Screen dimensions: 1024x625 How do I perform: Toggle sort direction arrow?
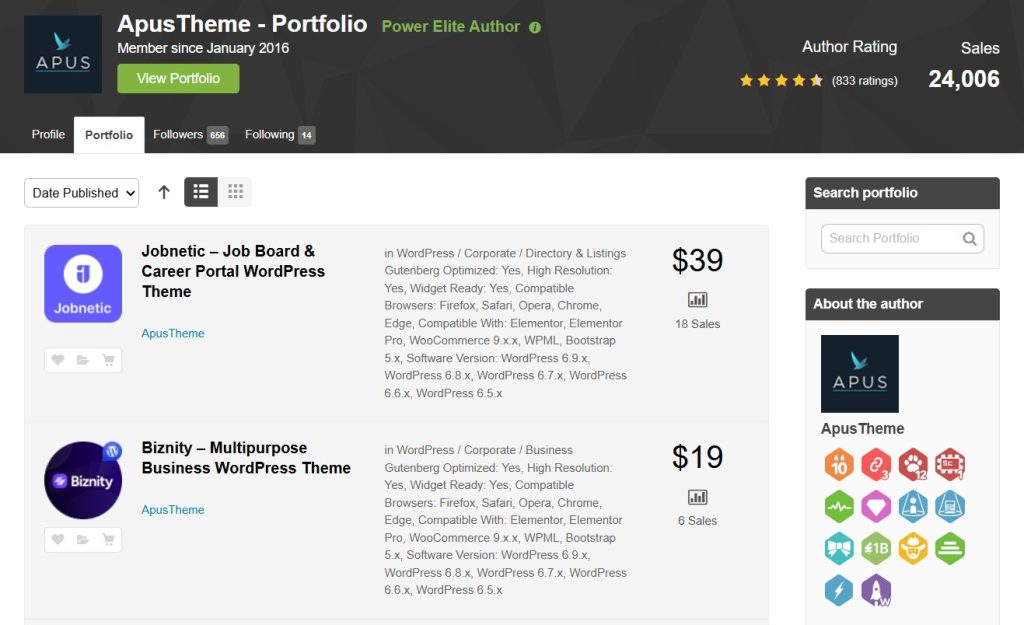tap(164, 192)
